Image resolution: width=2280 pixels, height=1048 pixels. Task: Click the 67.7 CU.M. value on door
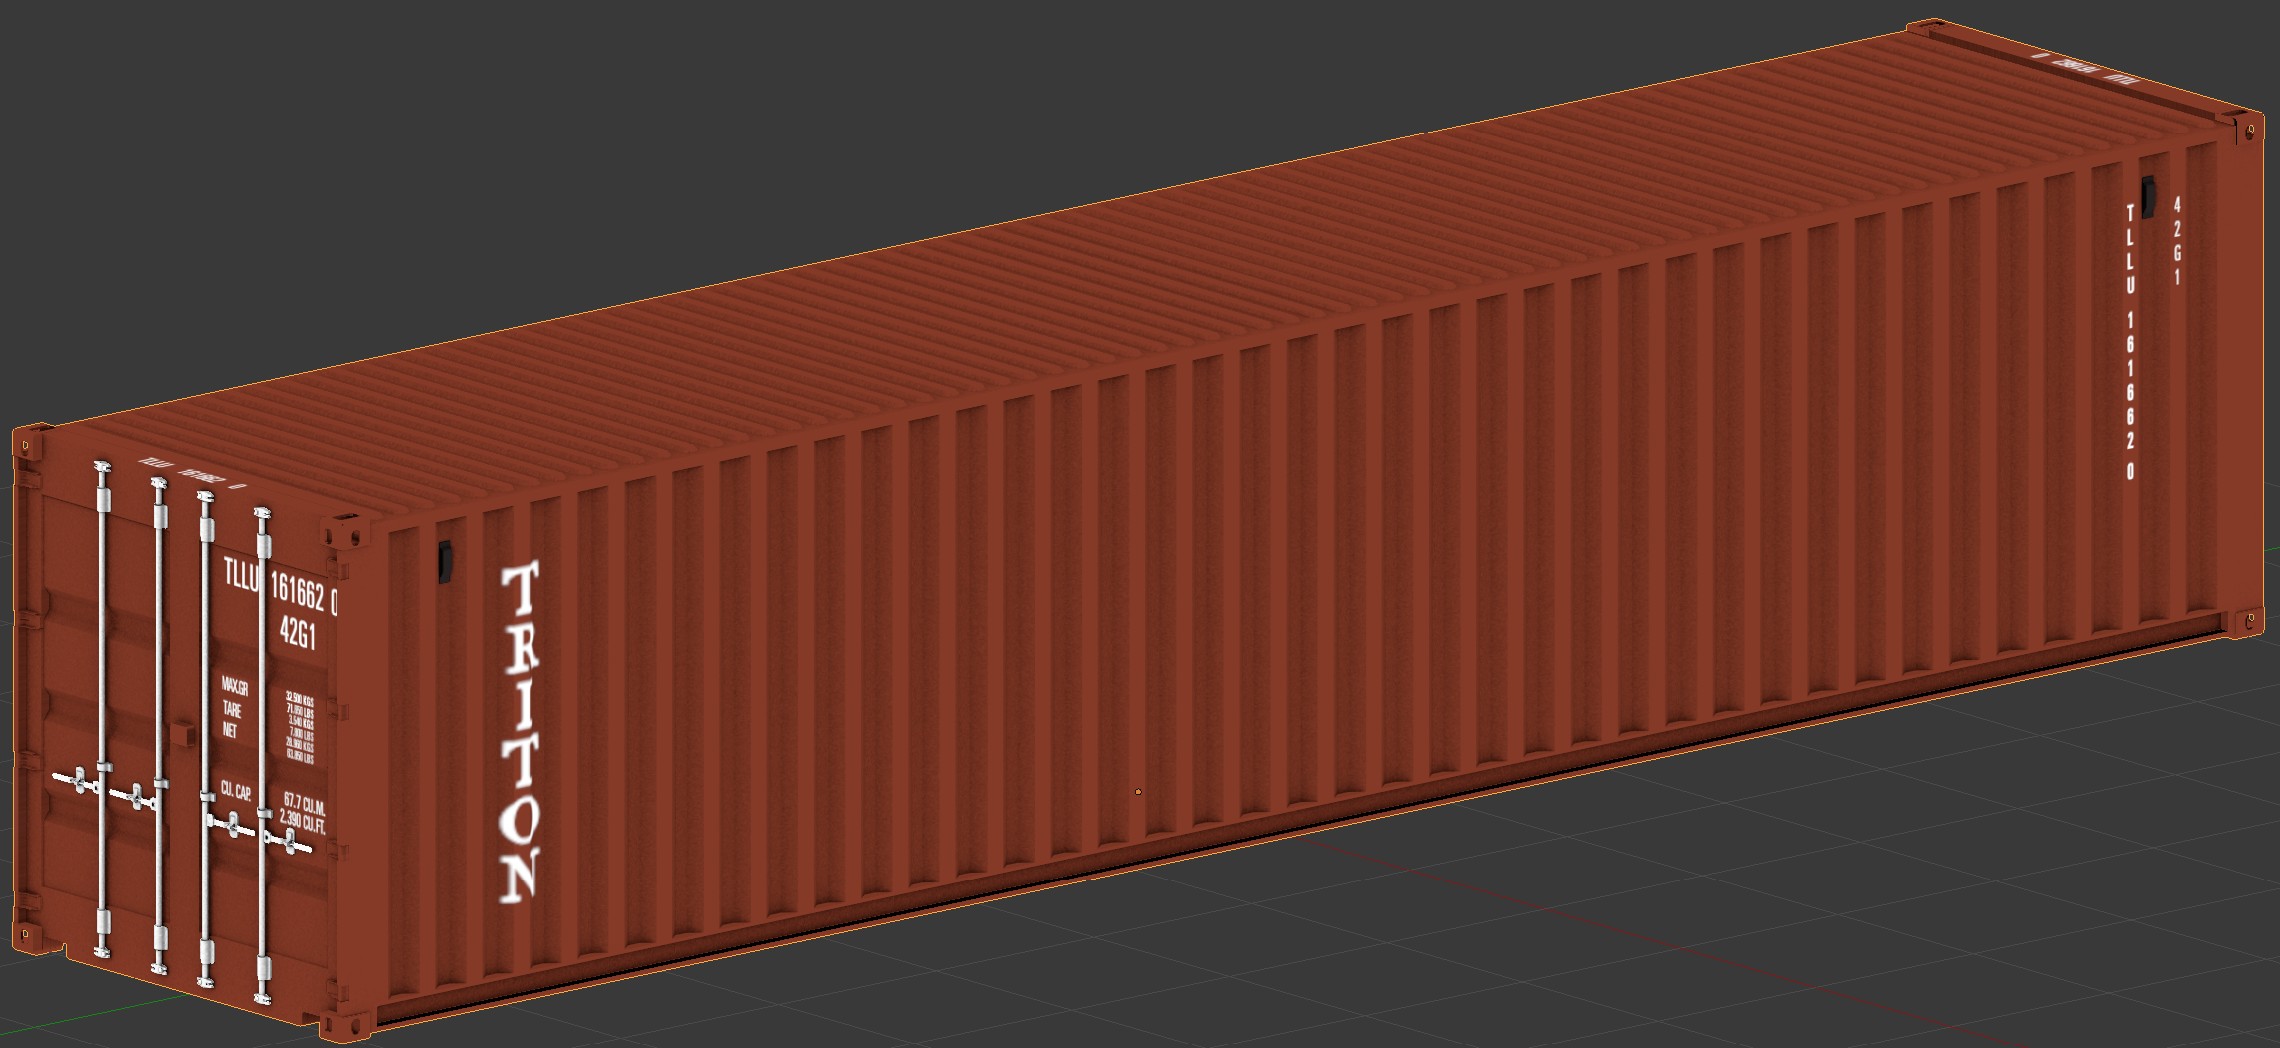304,802
